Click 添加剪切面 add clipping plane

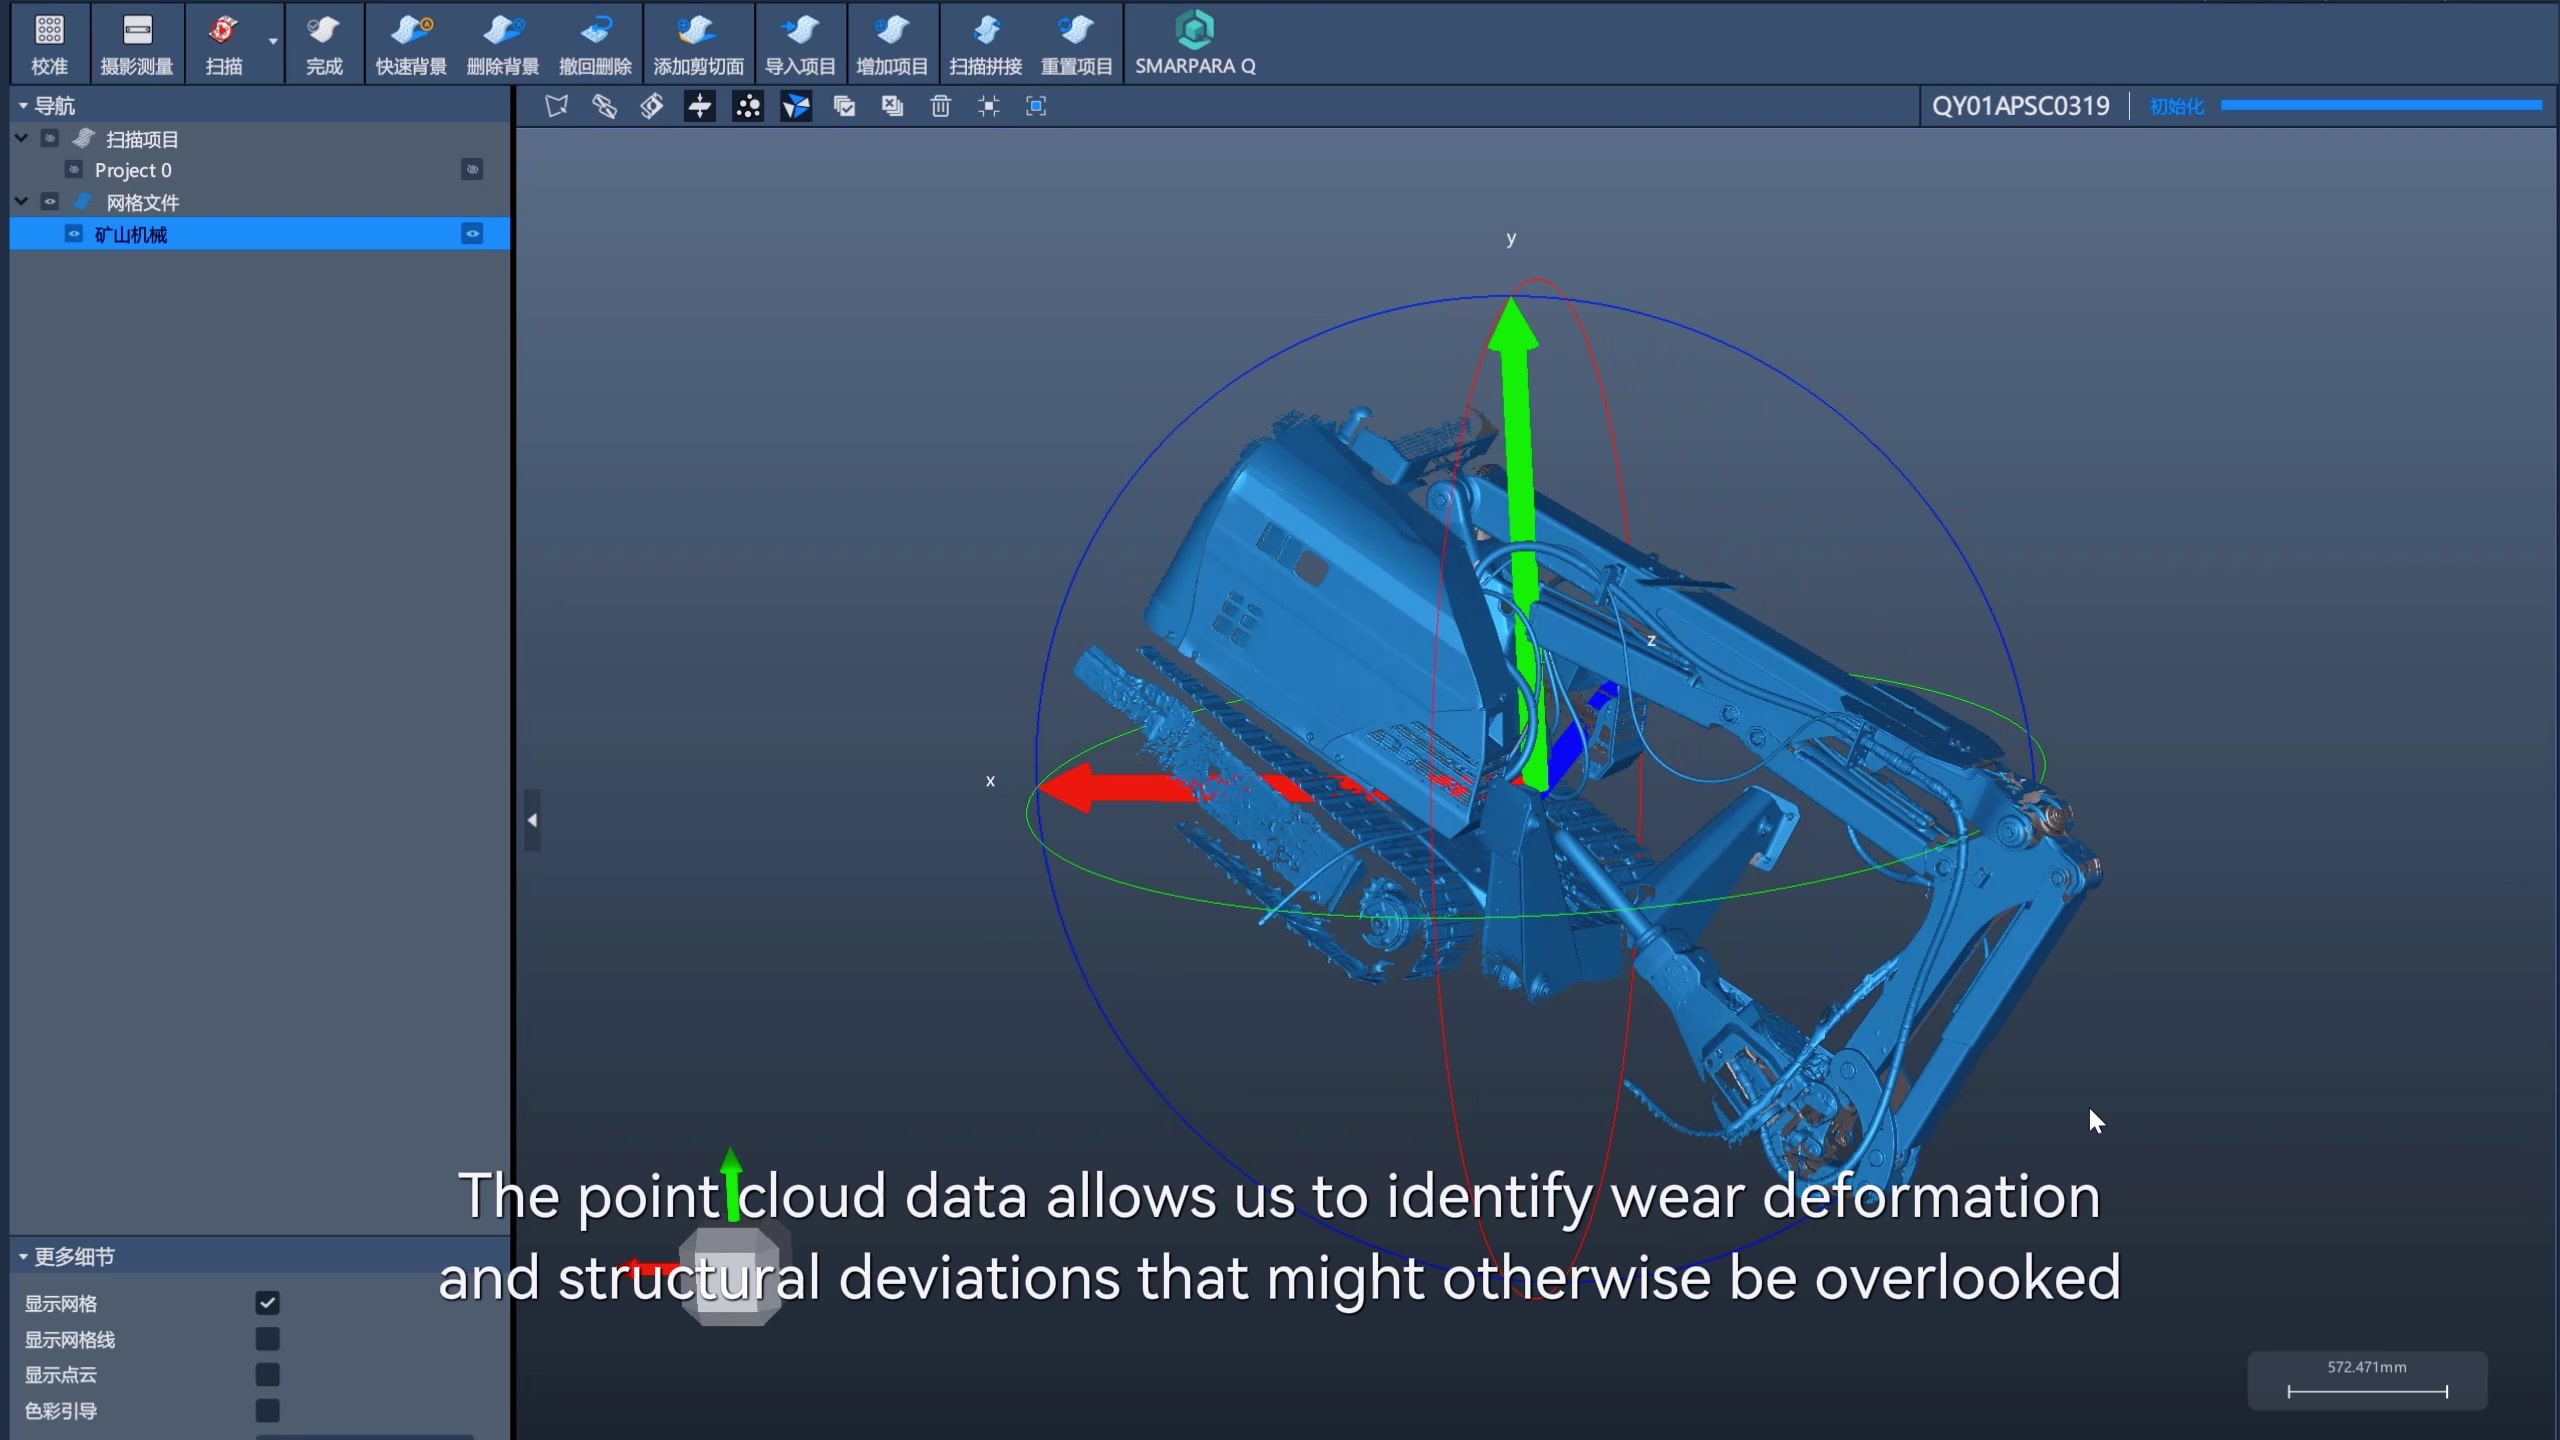coord(698,44)
